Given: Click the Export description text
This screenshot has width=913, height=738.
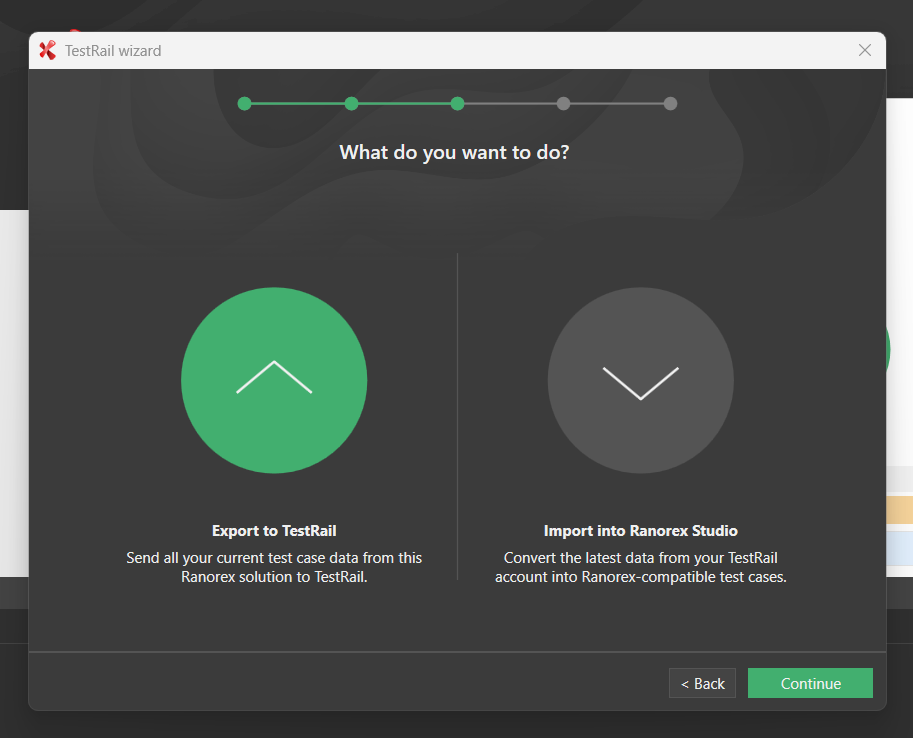Looking at the screenshot, I should tap(274, 567).
